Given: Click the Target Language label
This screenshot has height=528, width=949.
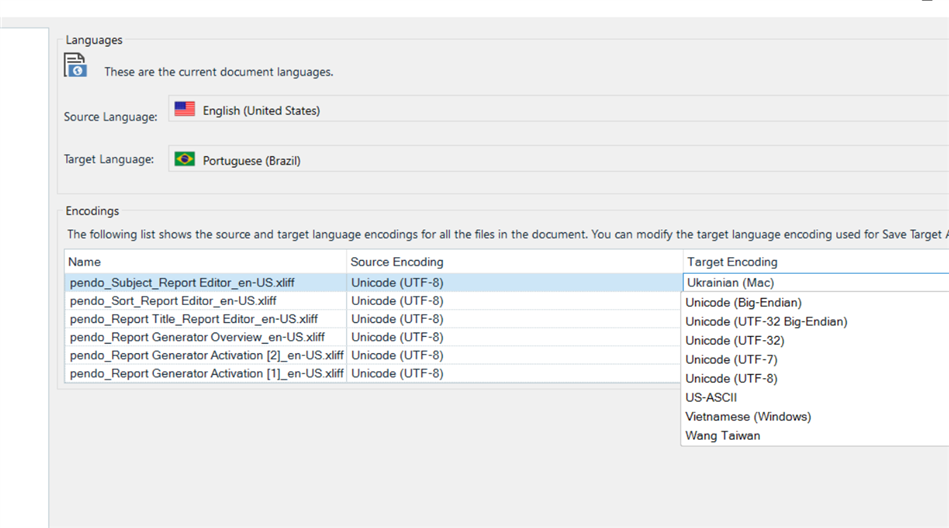Looking at the screenshot, I should click(x=109, y=159).
